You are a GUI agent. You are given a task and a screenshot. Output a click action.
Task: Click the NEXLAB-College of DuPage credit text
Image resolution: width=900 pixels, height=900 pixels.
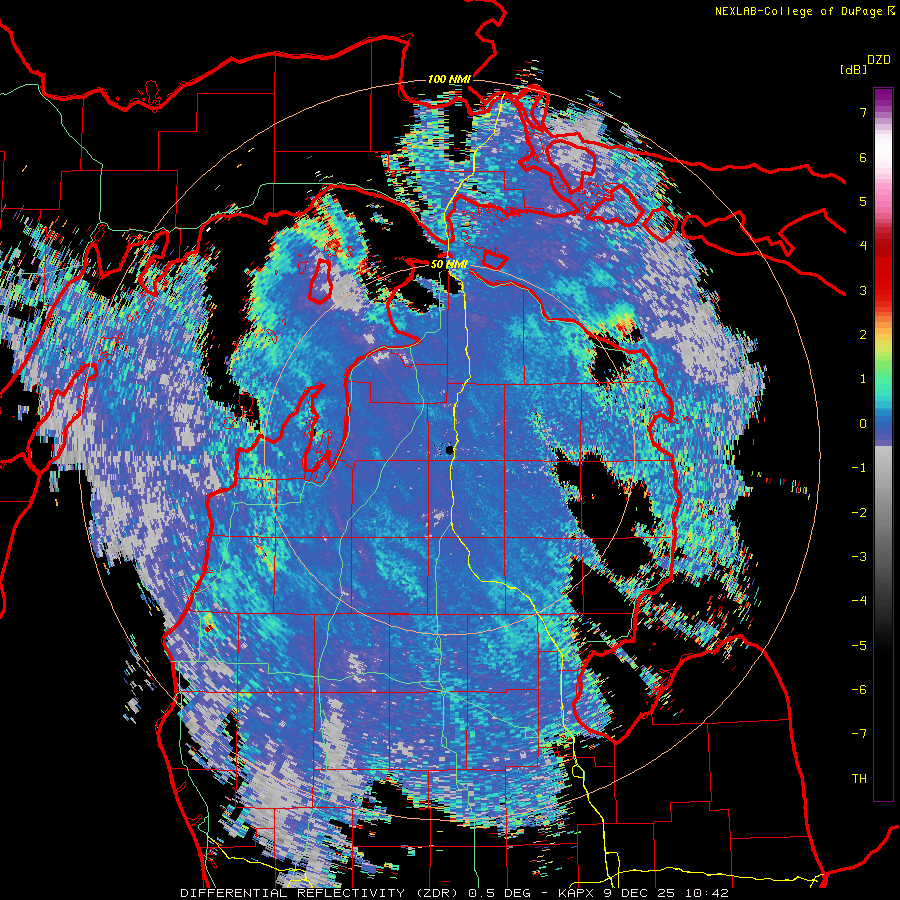[x=798, y=11]
